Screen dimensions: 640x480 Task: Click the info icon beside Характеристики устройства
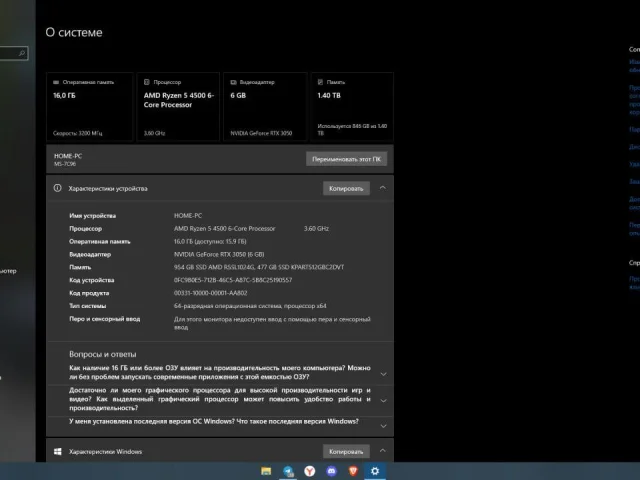[x=58, y=188]
